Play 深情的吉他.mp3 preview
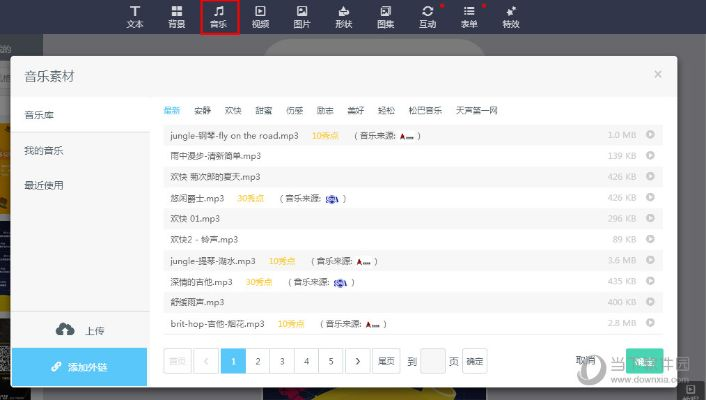 click(650, 281)
